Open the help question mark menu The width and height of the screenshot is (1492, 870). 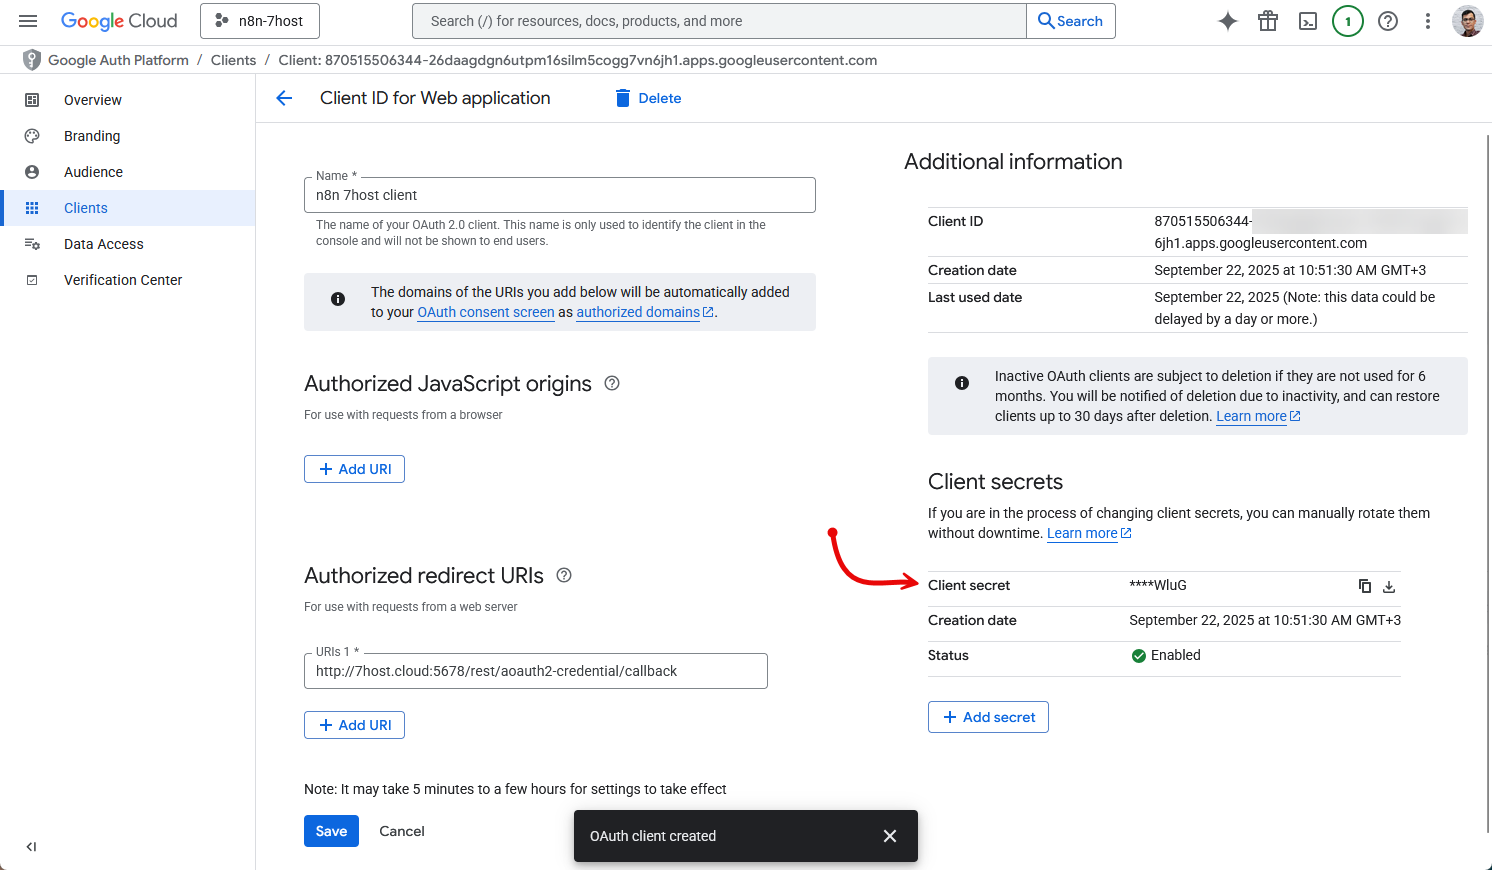pos(1388,21)
